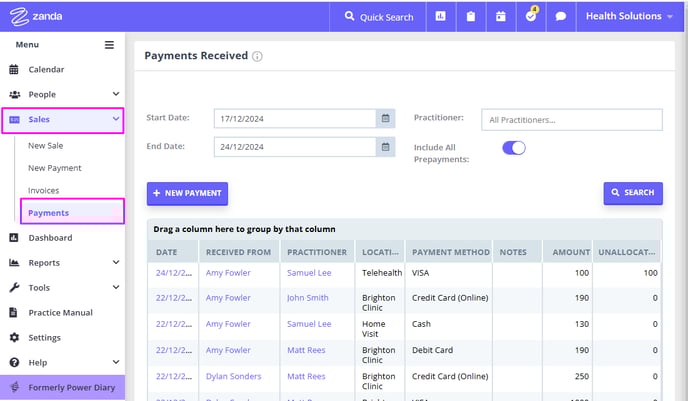Click the Telehealth location cell
The width and height of the screenshot is (688, 401).
[x=382, y=273]
